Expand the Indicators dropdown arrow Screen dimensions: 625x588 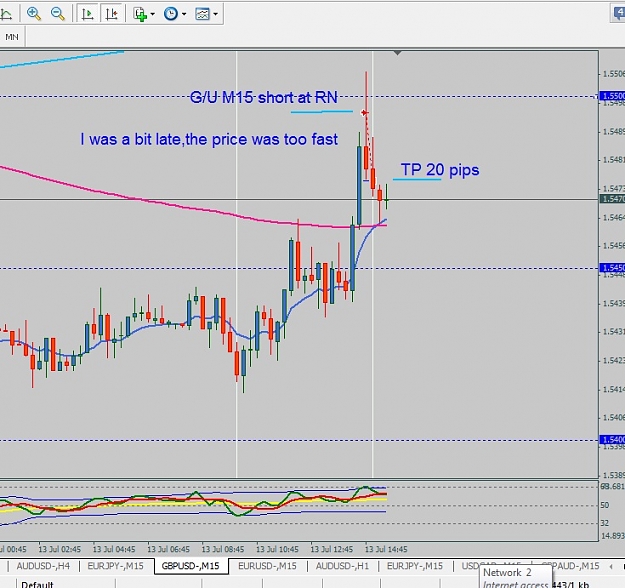[x=152, y=14]
